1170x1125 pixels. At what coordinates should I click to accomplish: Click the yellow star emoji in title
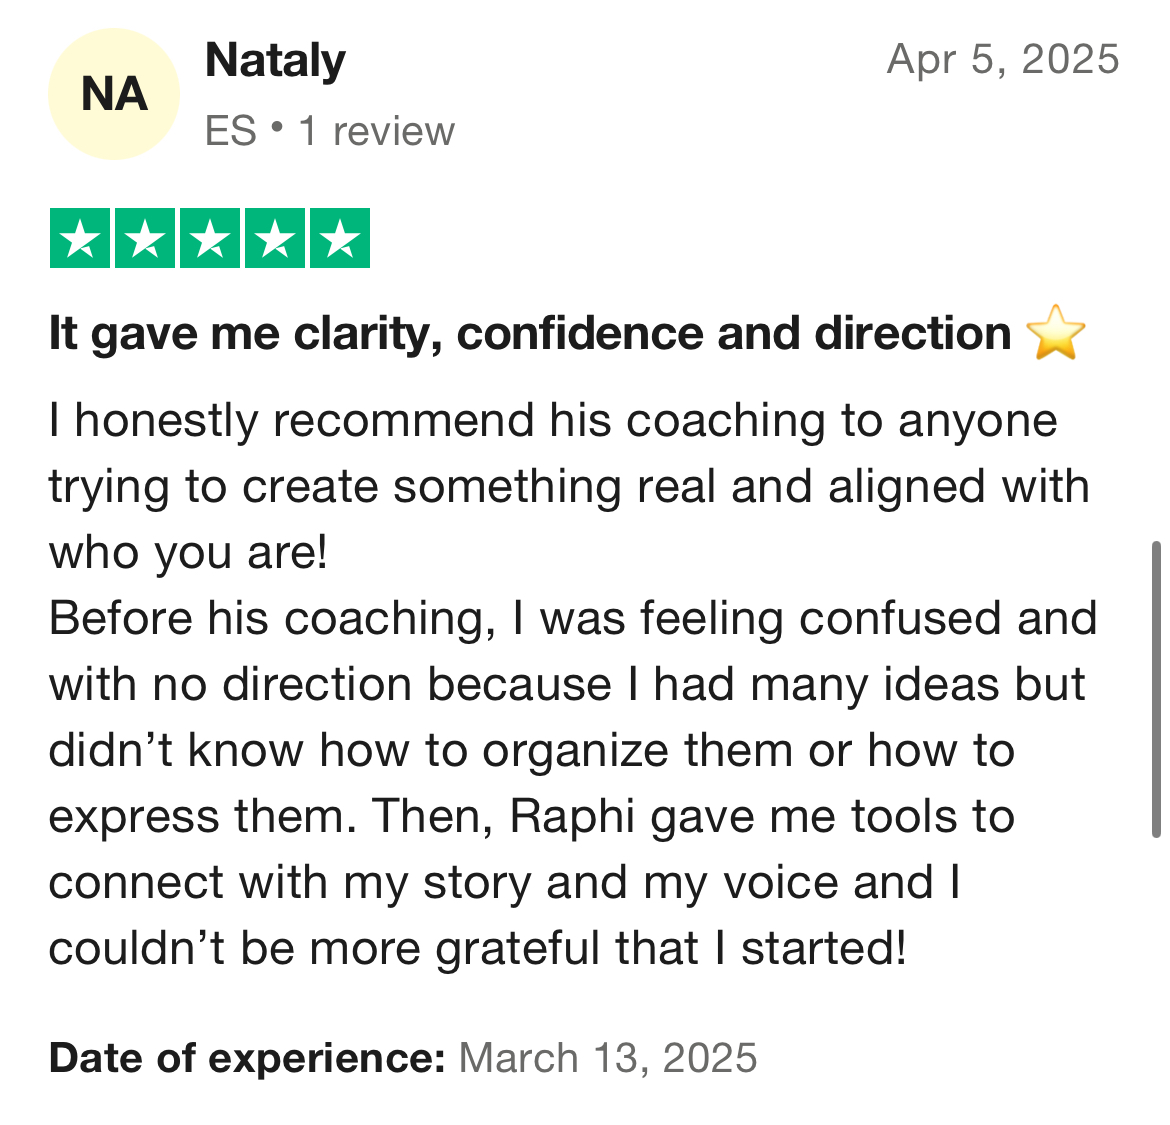1056,333
